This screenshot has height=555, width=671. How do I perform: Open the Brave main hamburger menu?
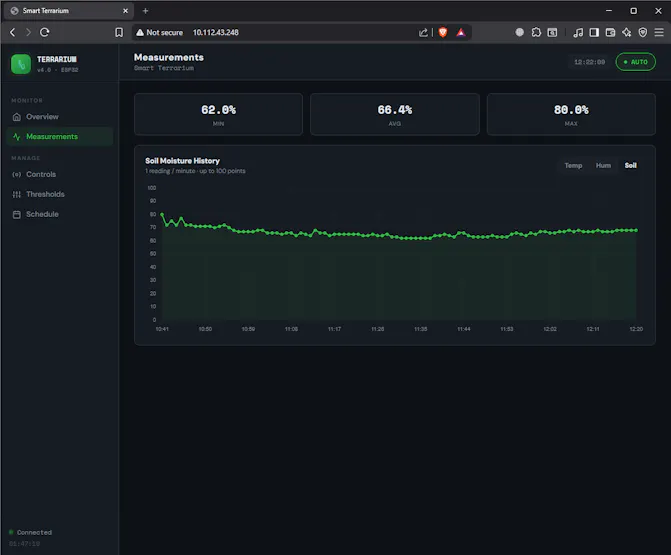(658, 32)
